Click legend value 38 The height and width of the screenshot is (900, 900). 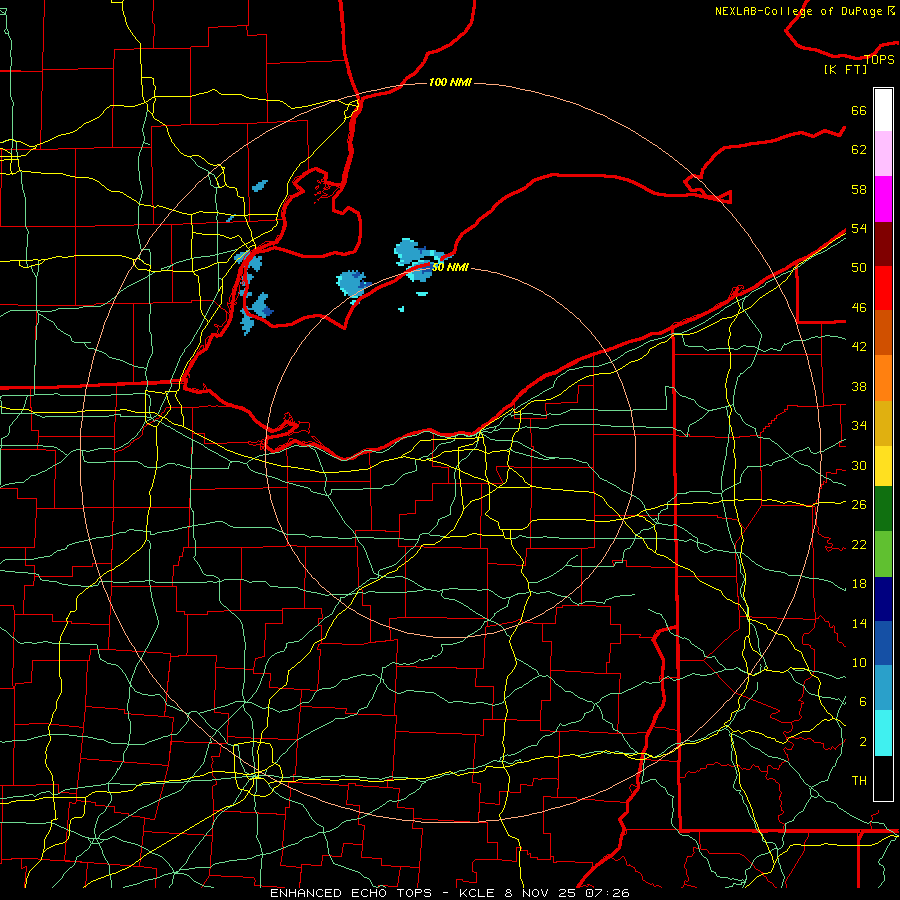click(859, 386)
